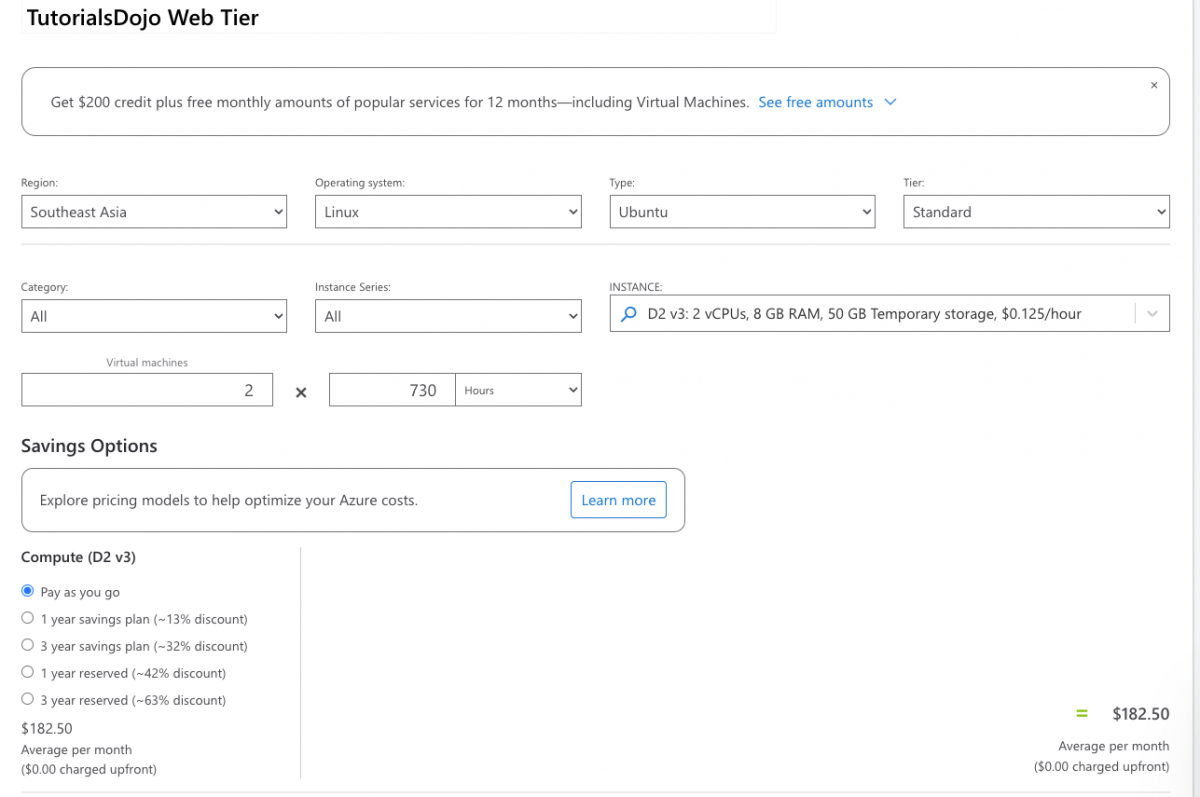
Task: Expand the See free amounts chevron
Action: pyautogui.click(x=890, y=101)
